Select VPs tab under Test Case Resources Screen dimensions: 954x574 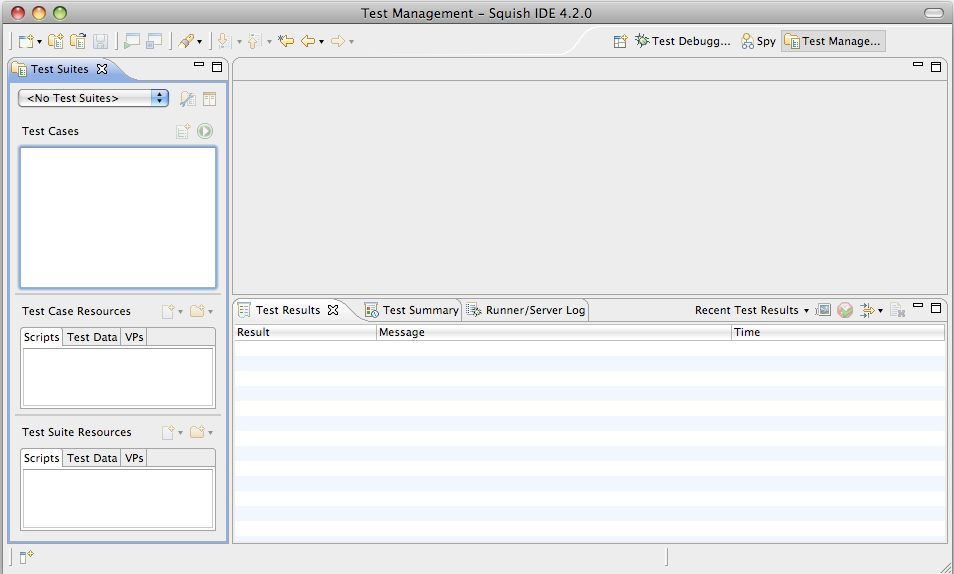(134, 337)
